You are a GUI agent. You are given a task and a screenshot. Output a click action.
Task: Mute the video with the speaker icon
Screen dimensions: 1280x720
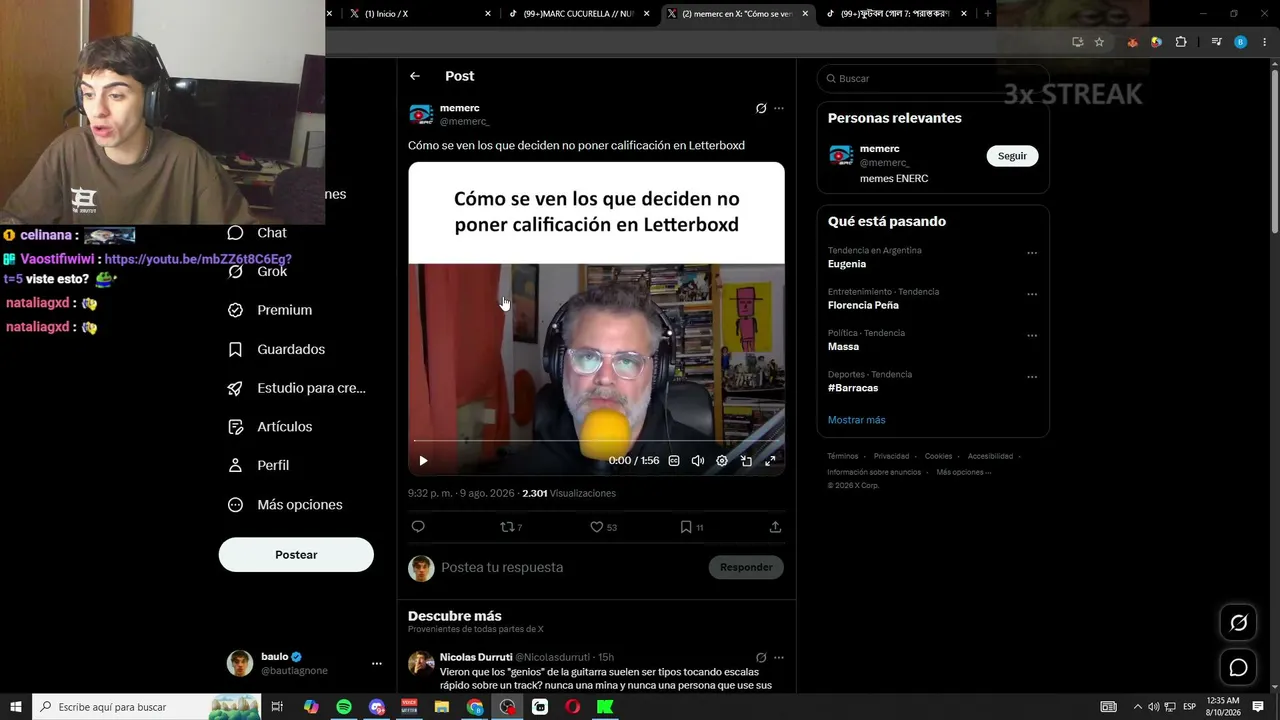pyautogui.click(x=698, y=461)
